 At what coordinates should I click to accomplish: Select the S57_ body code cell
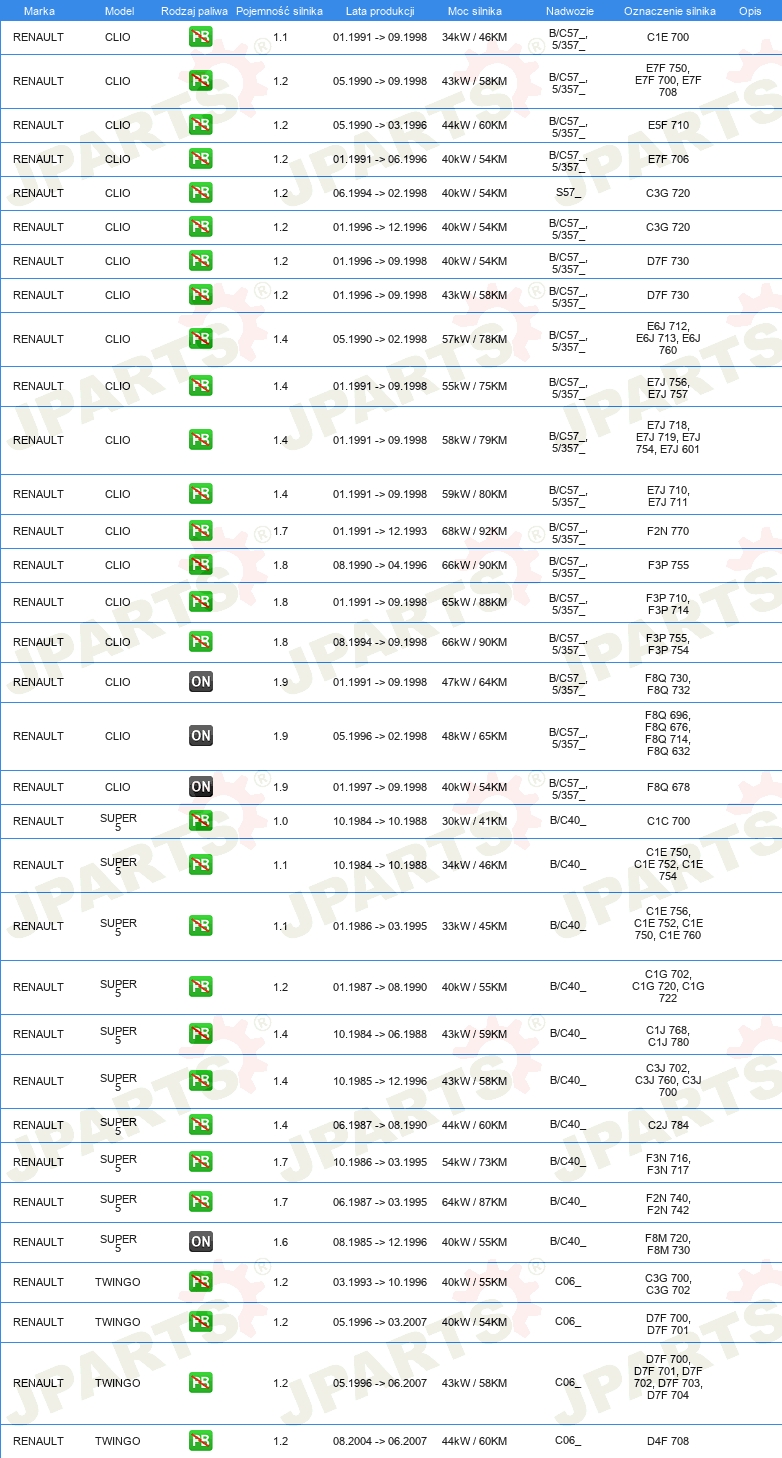click(568, 193)
